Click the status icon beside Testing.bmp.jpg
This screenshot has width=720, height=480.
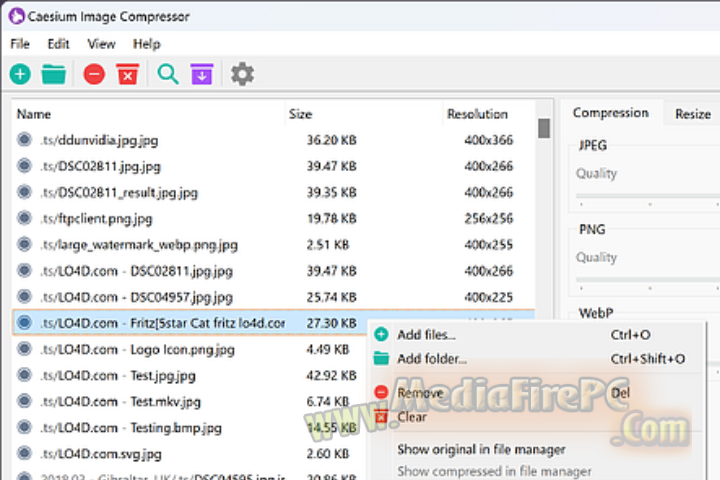click(24, 427)
